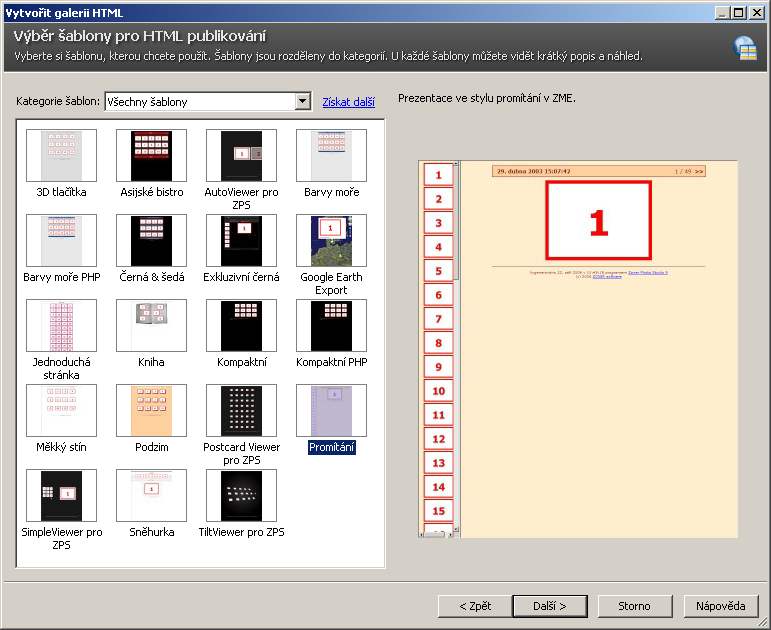Viewport: 771px width, 630px height.
Task: Select the 3D tlačítka template thumbnail
Action: [x=61, y=155]
